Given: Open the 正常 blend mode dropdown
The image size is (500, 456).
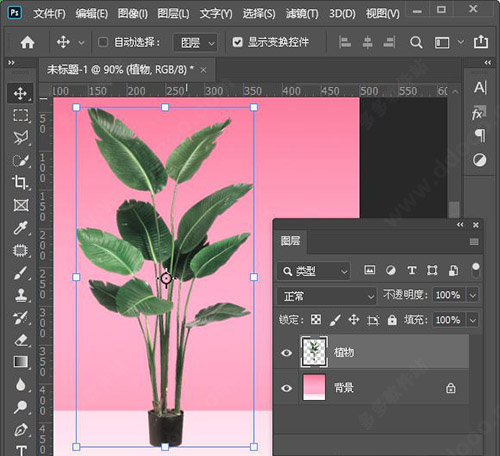Looking at the screenshot, I should pos(327,296).
